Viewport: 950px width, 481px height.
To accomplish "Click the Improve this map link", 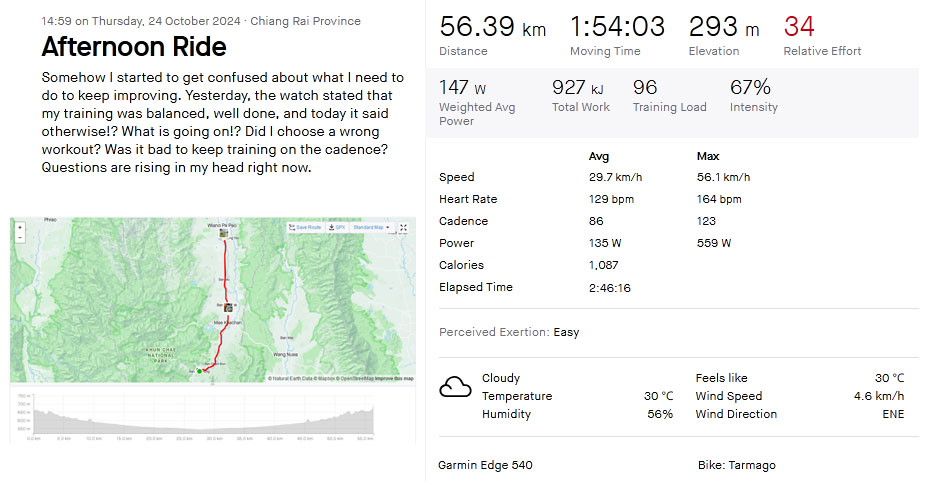I will 393,379.
